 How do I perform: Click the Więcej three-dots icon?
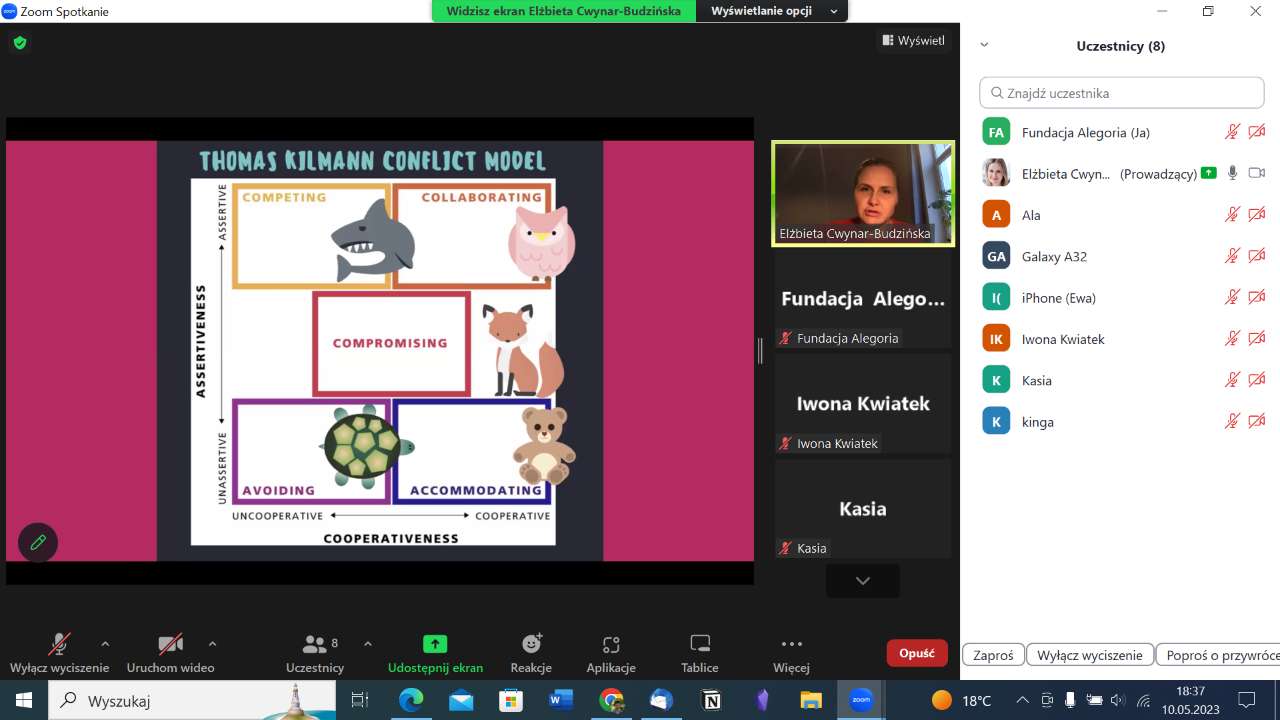(791, 644)
